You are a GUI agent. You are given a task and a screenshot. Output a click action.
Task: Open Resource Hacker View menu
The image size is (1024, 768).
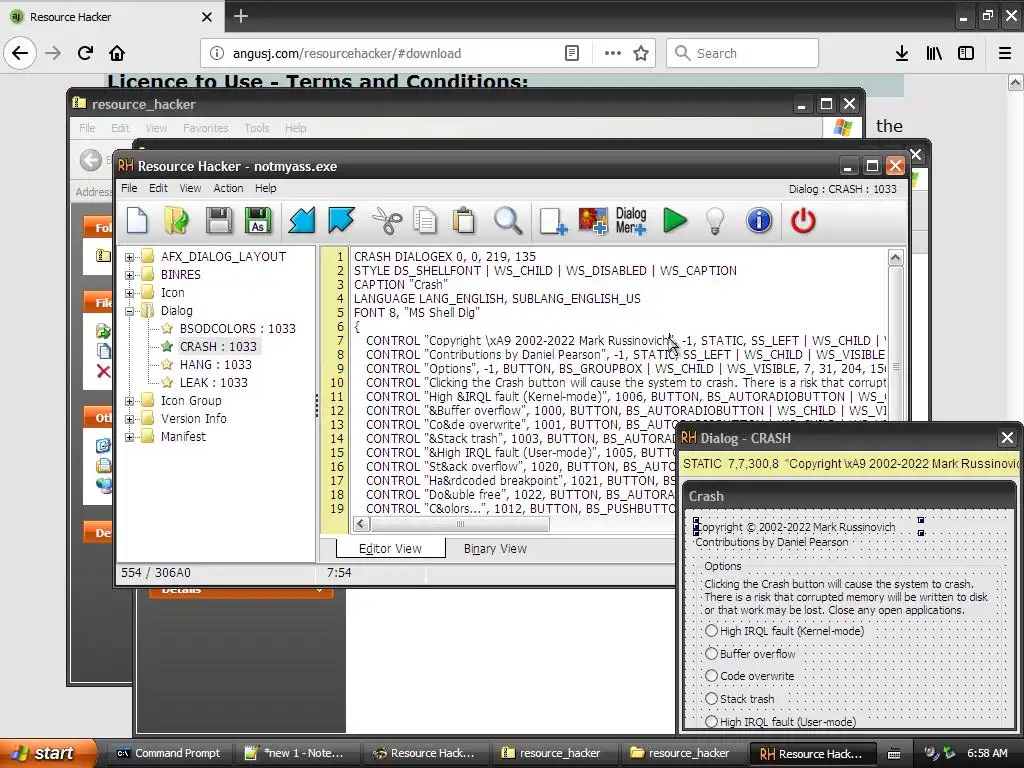(x=190, y=188)
